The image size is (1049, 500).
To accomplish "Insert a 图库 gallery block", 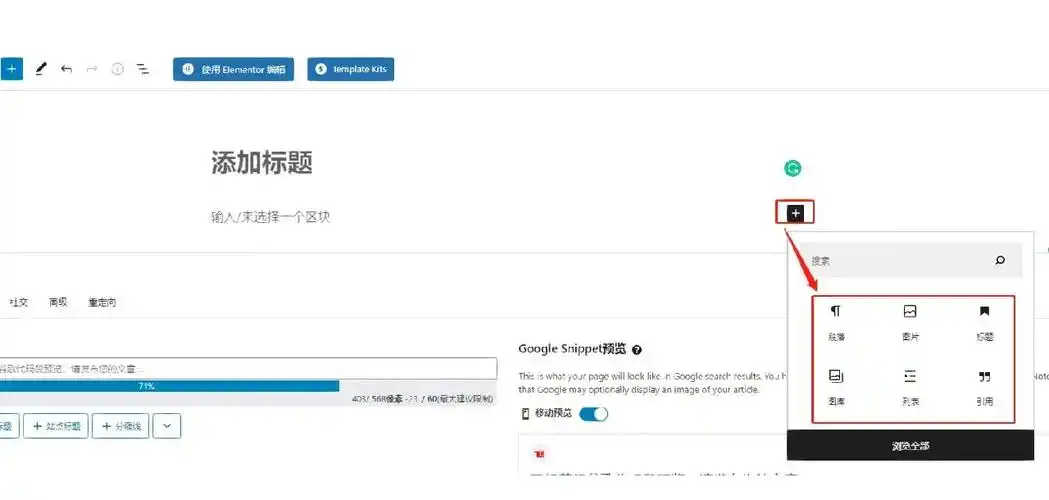I will click(x=836, y=389).
